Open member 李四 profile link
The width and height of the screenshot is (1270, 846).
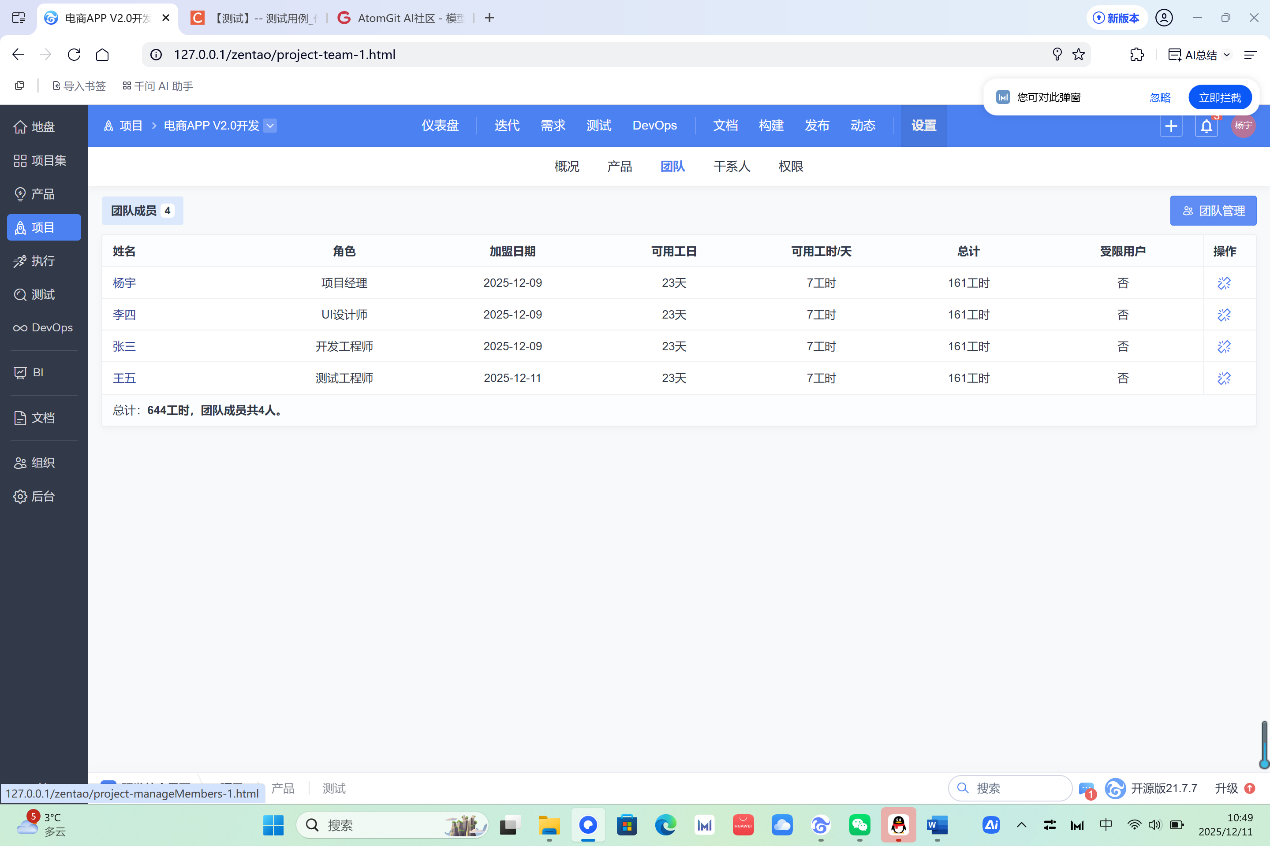tap(124, 315)
